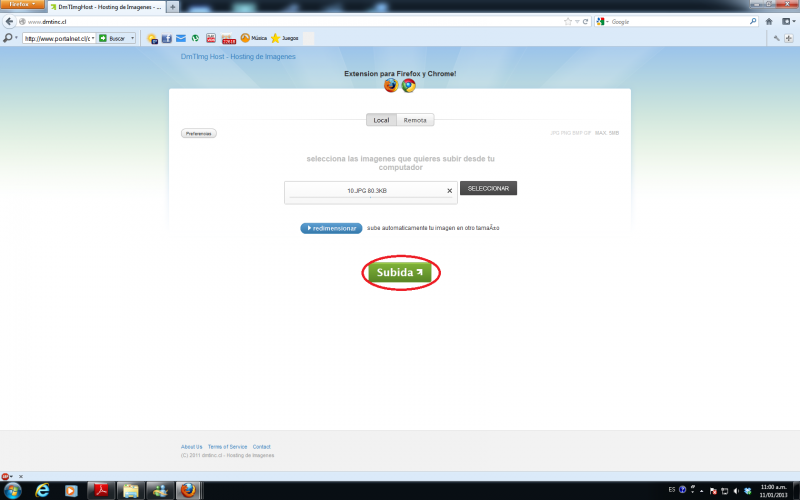Switch to the Local tab

(381, 120)
